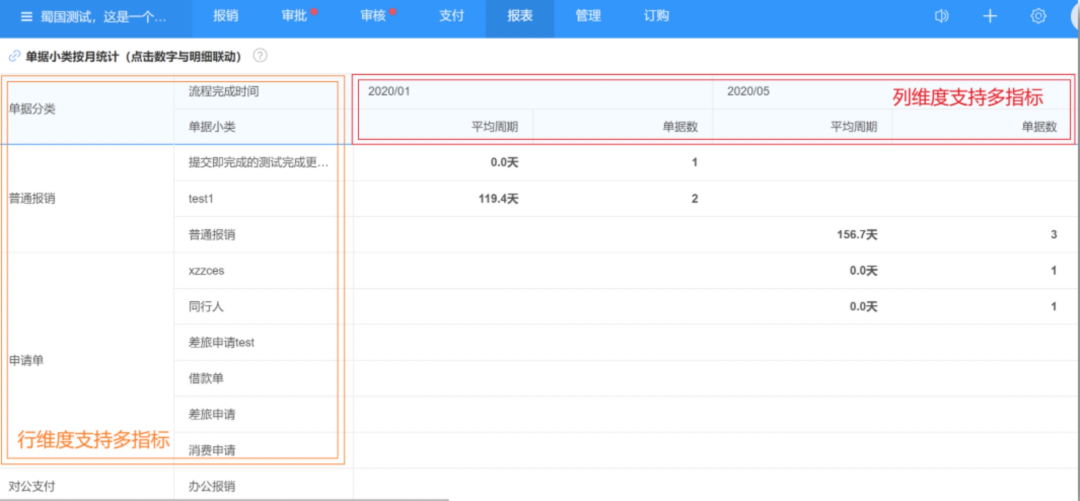Click the speaker announcement icon
The height and width of the screenshot is (501, 1080).
(941, 17)
